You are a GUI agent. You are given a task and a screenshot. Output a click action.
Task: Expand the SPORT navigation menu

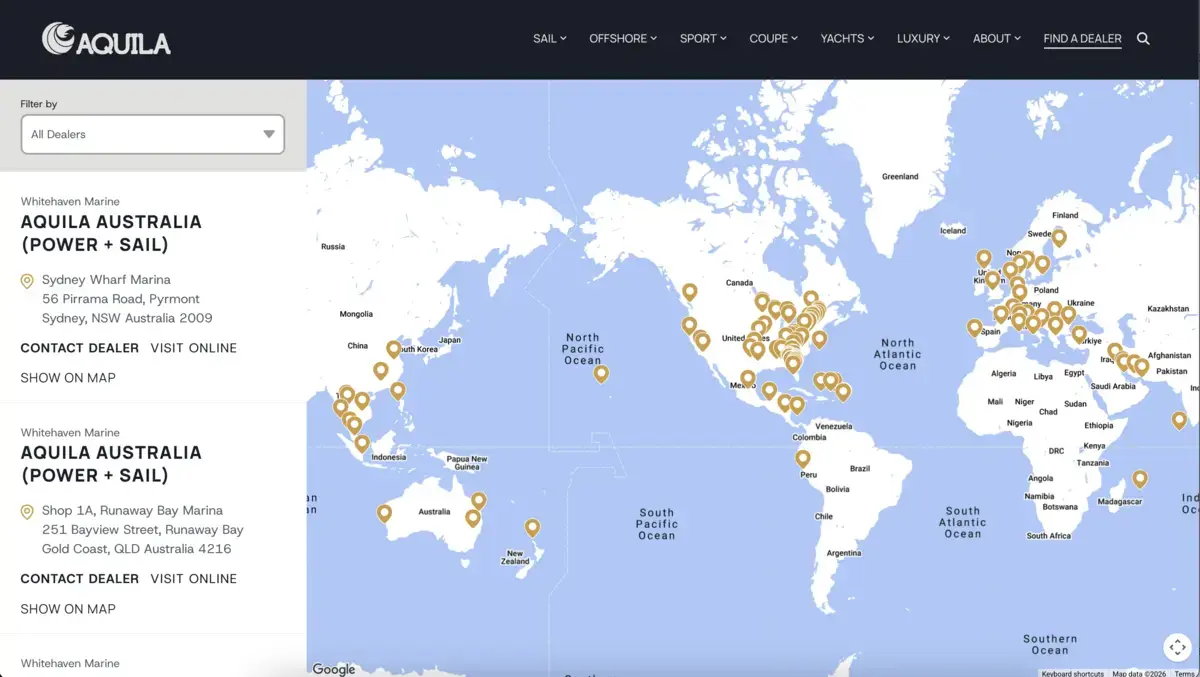point(703,39)
